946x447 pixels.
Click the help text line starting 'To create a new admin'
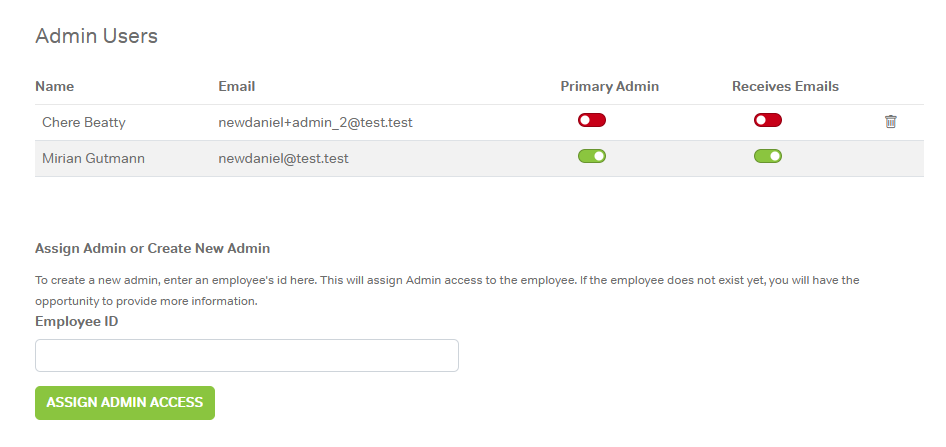(447, 280)
